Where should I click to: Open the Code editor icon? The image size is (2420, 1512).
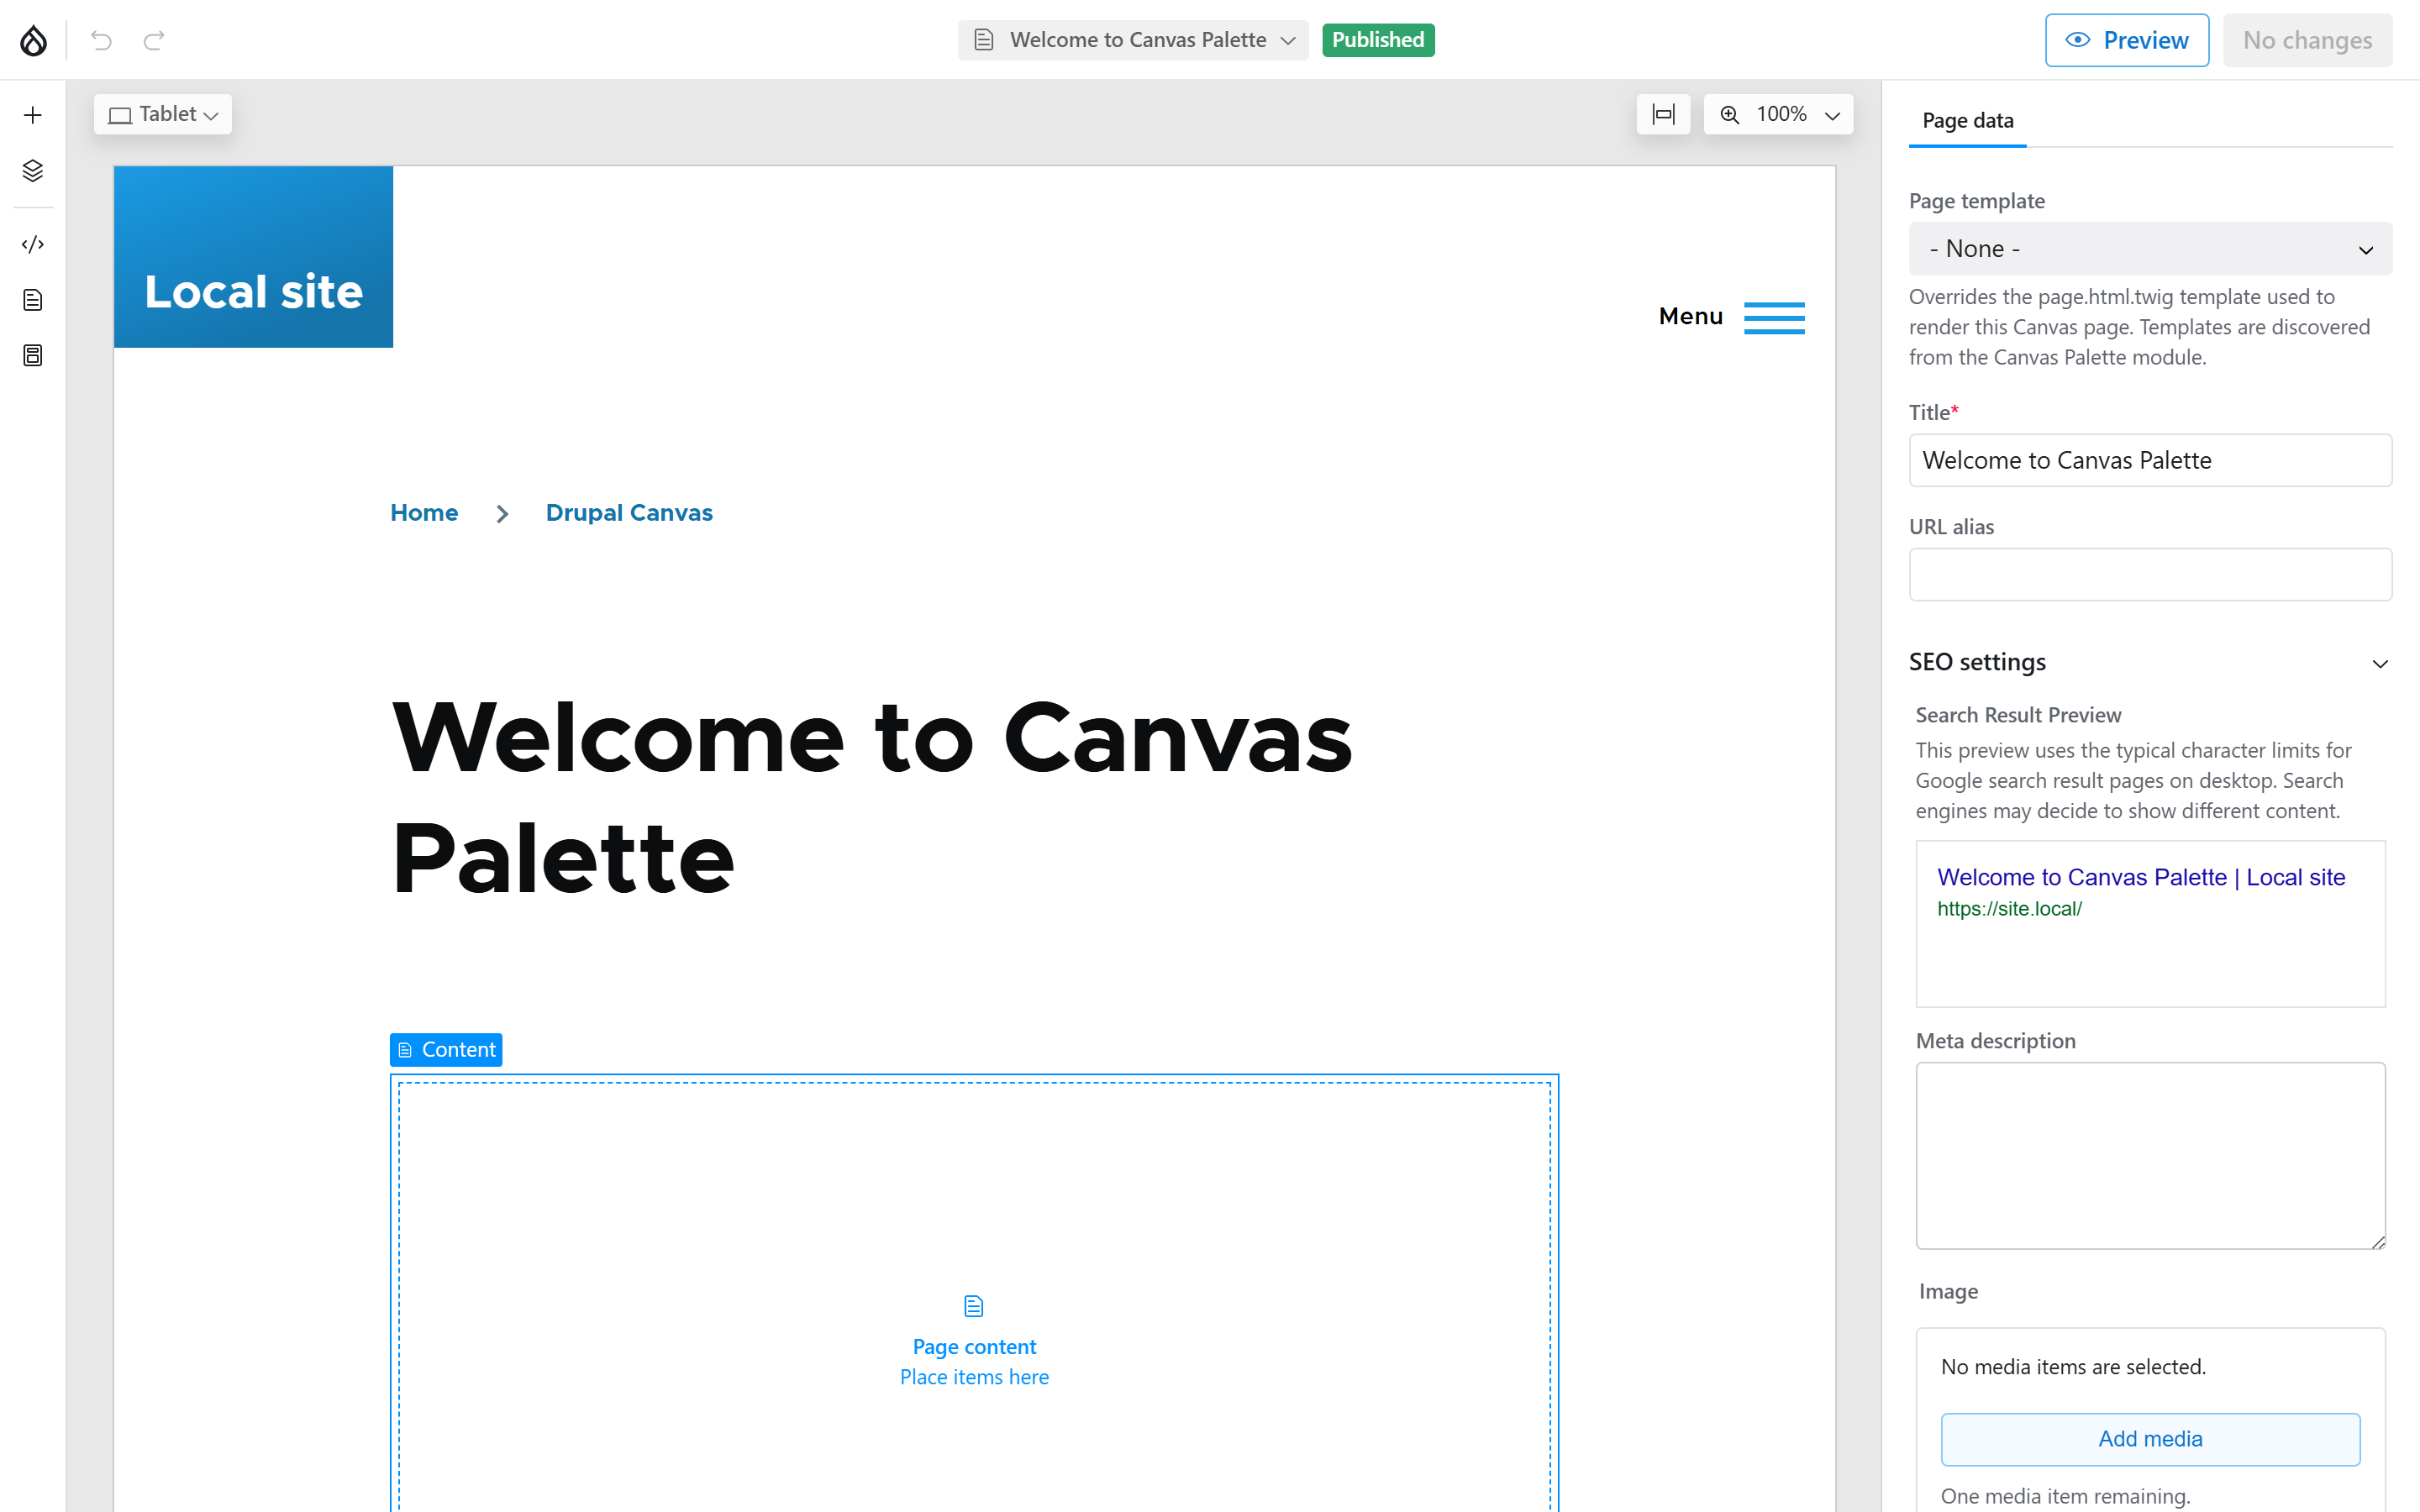pyautogui.click(x=33, y=244)
